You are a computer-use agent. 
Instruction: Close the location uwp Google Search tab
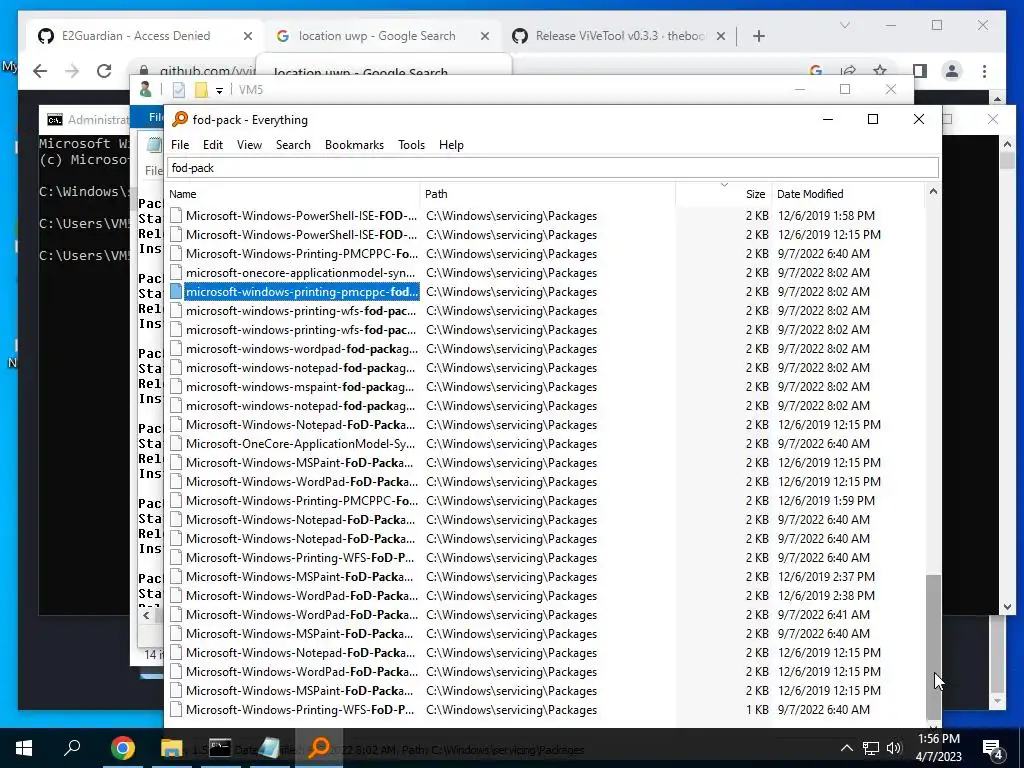tap(485, 37)
